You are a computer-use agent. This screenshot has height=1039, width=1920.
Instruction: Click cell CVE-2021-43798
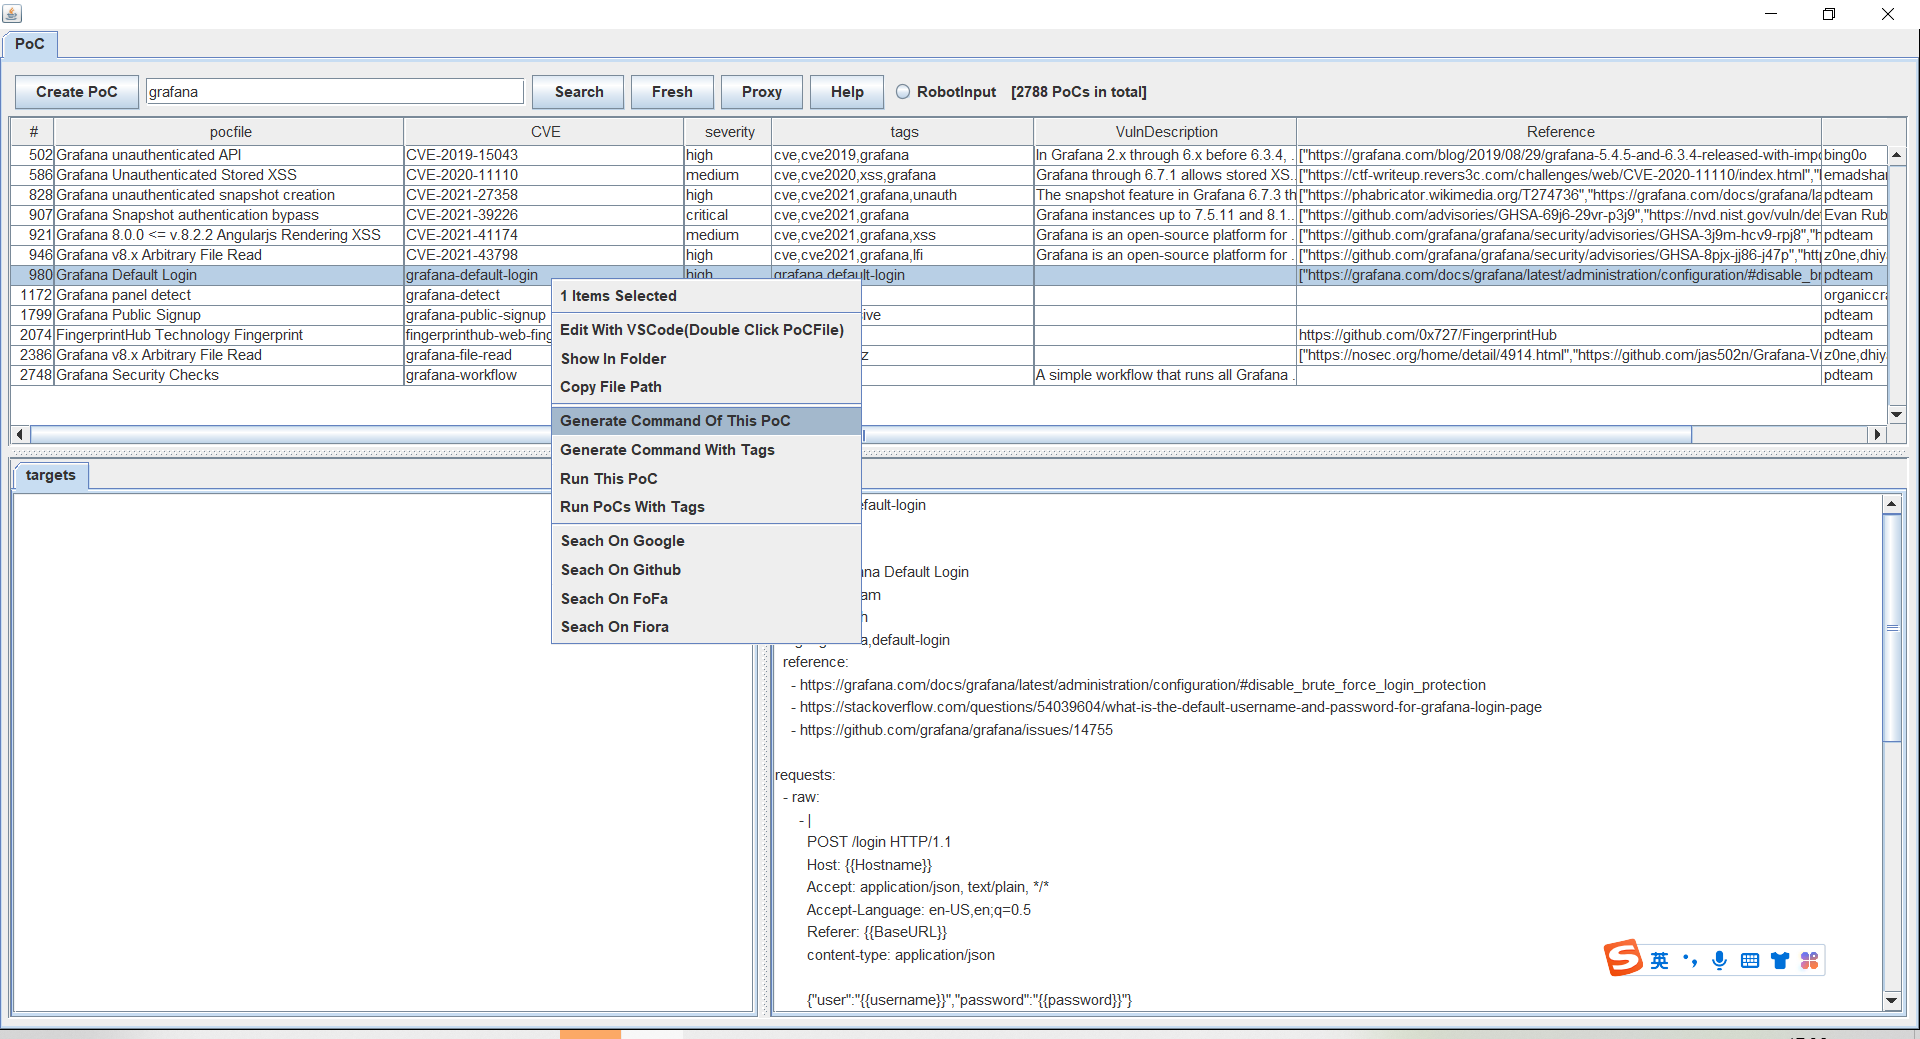(x=544, y=255)
